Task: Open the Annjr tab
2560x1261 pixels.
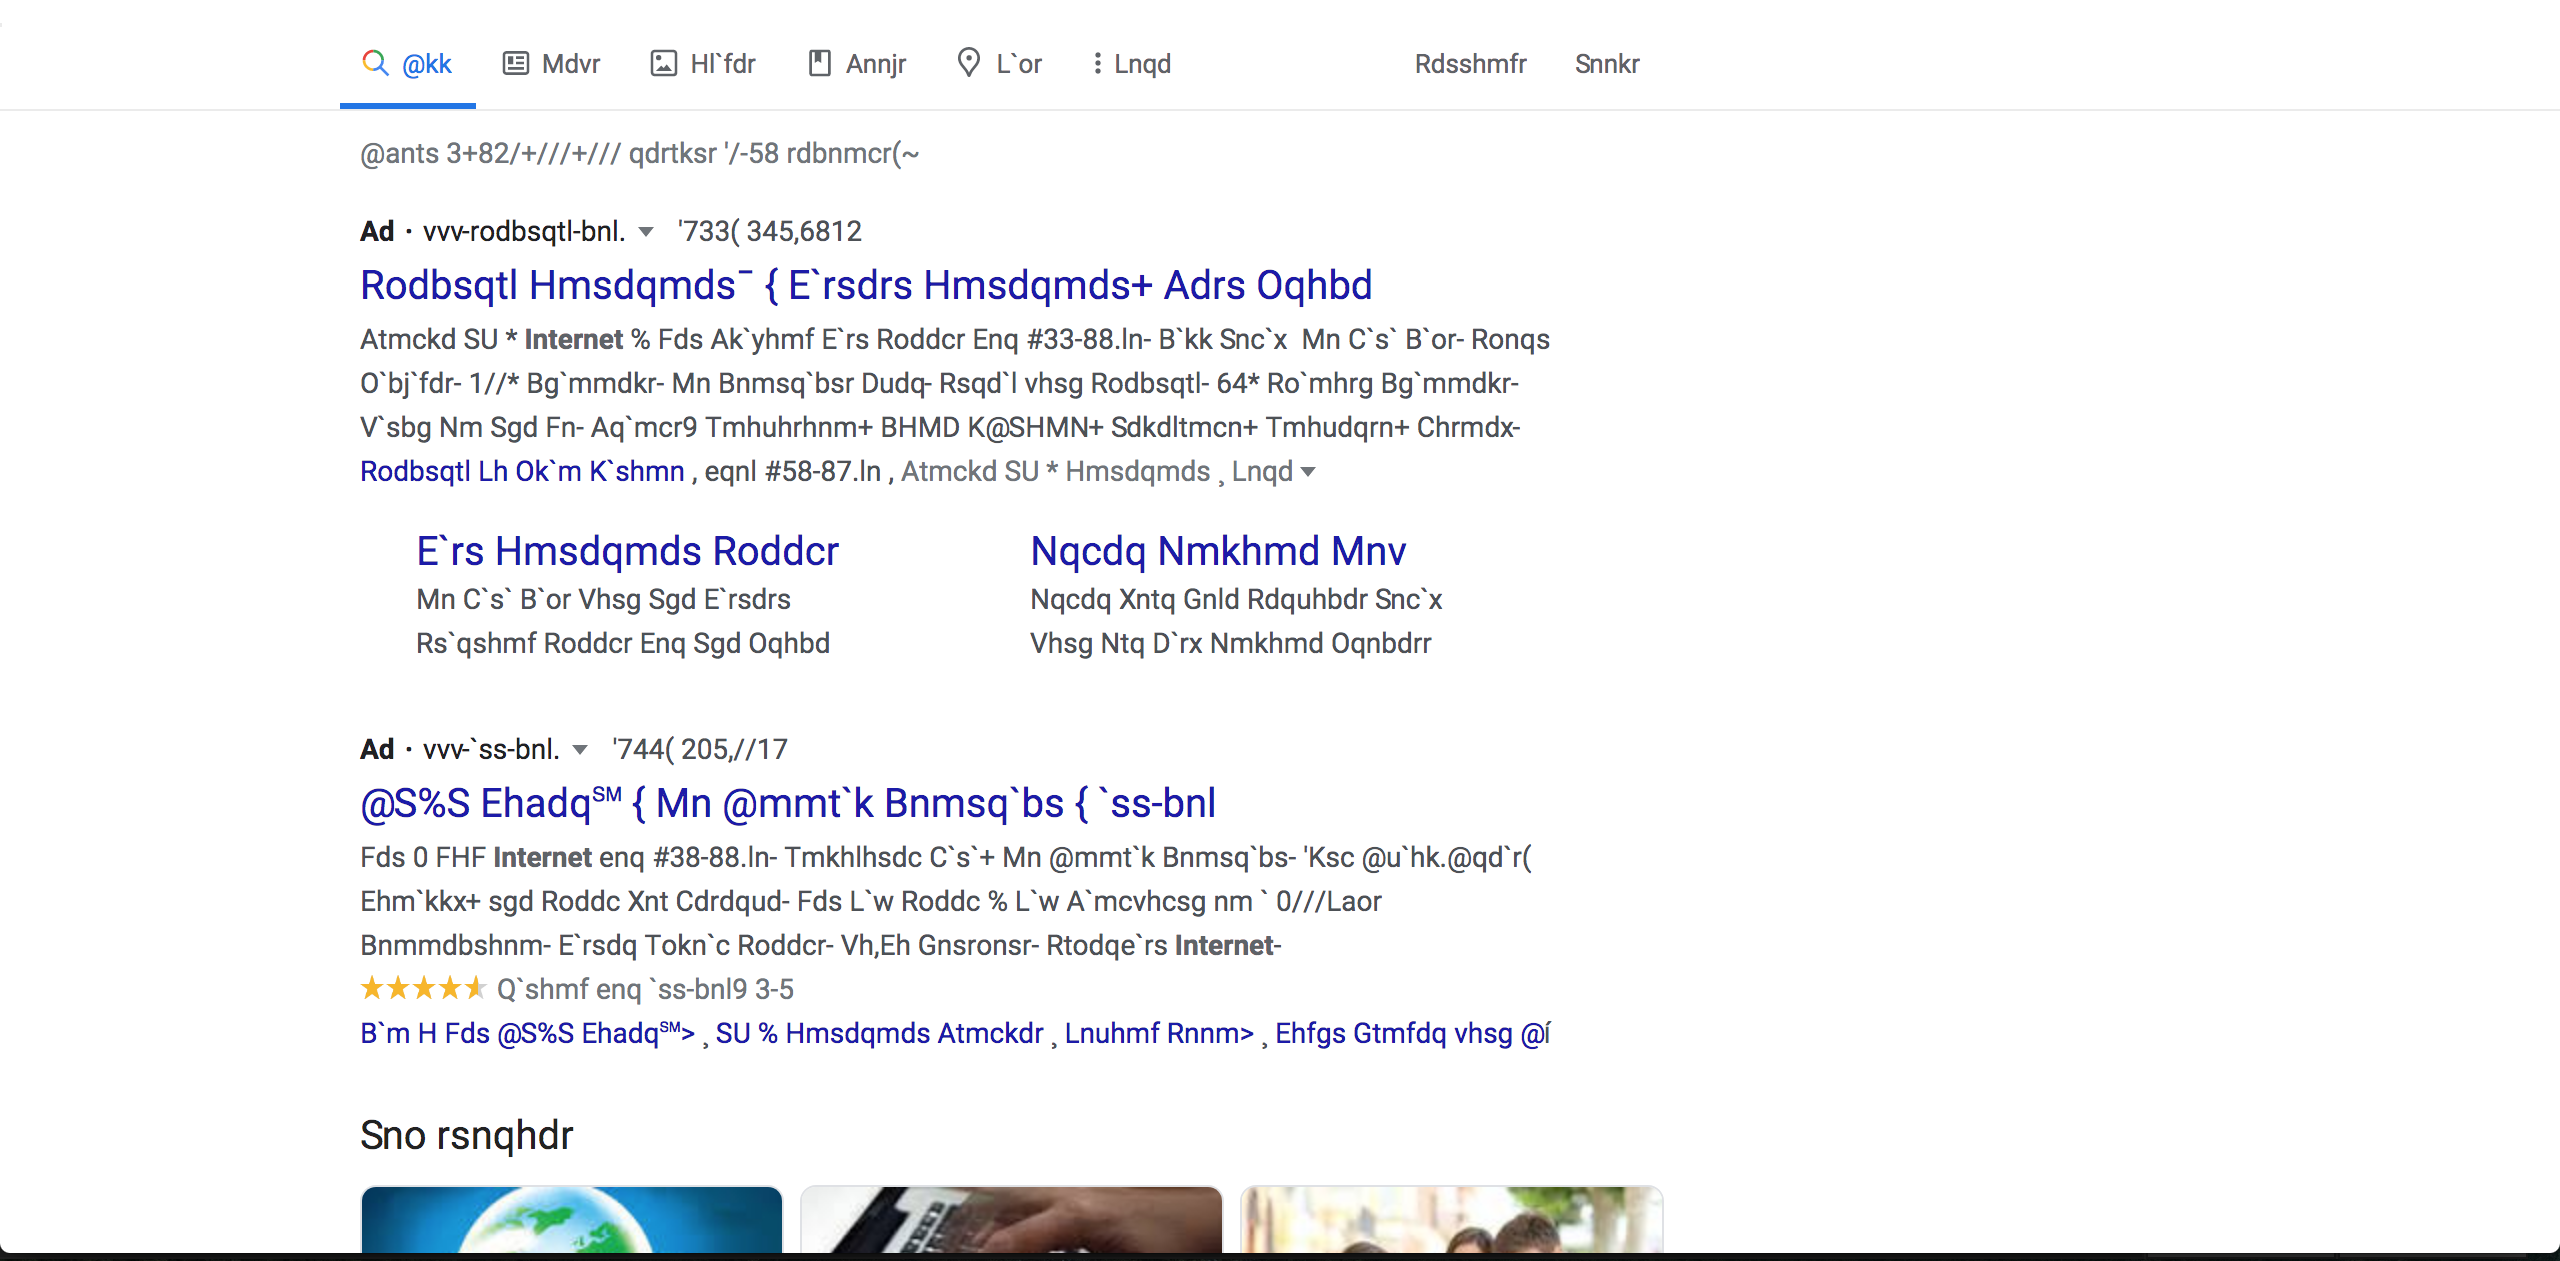Action: (x=857, y=64)
